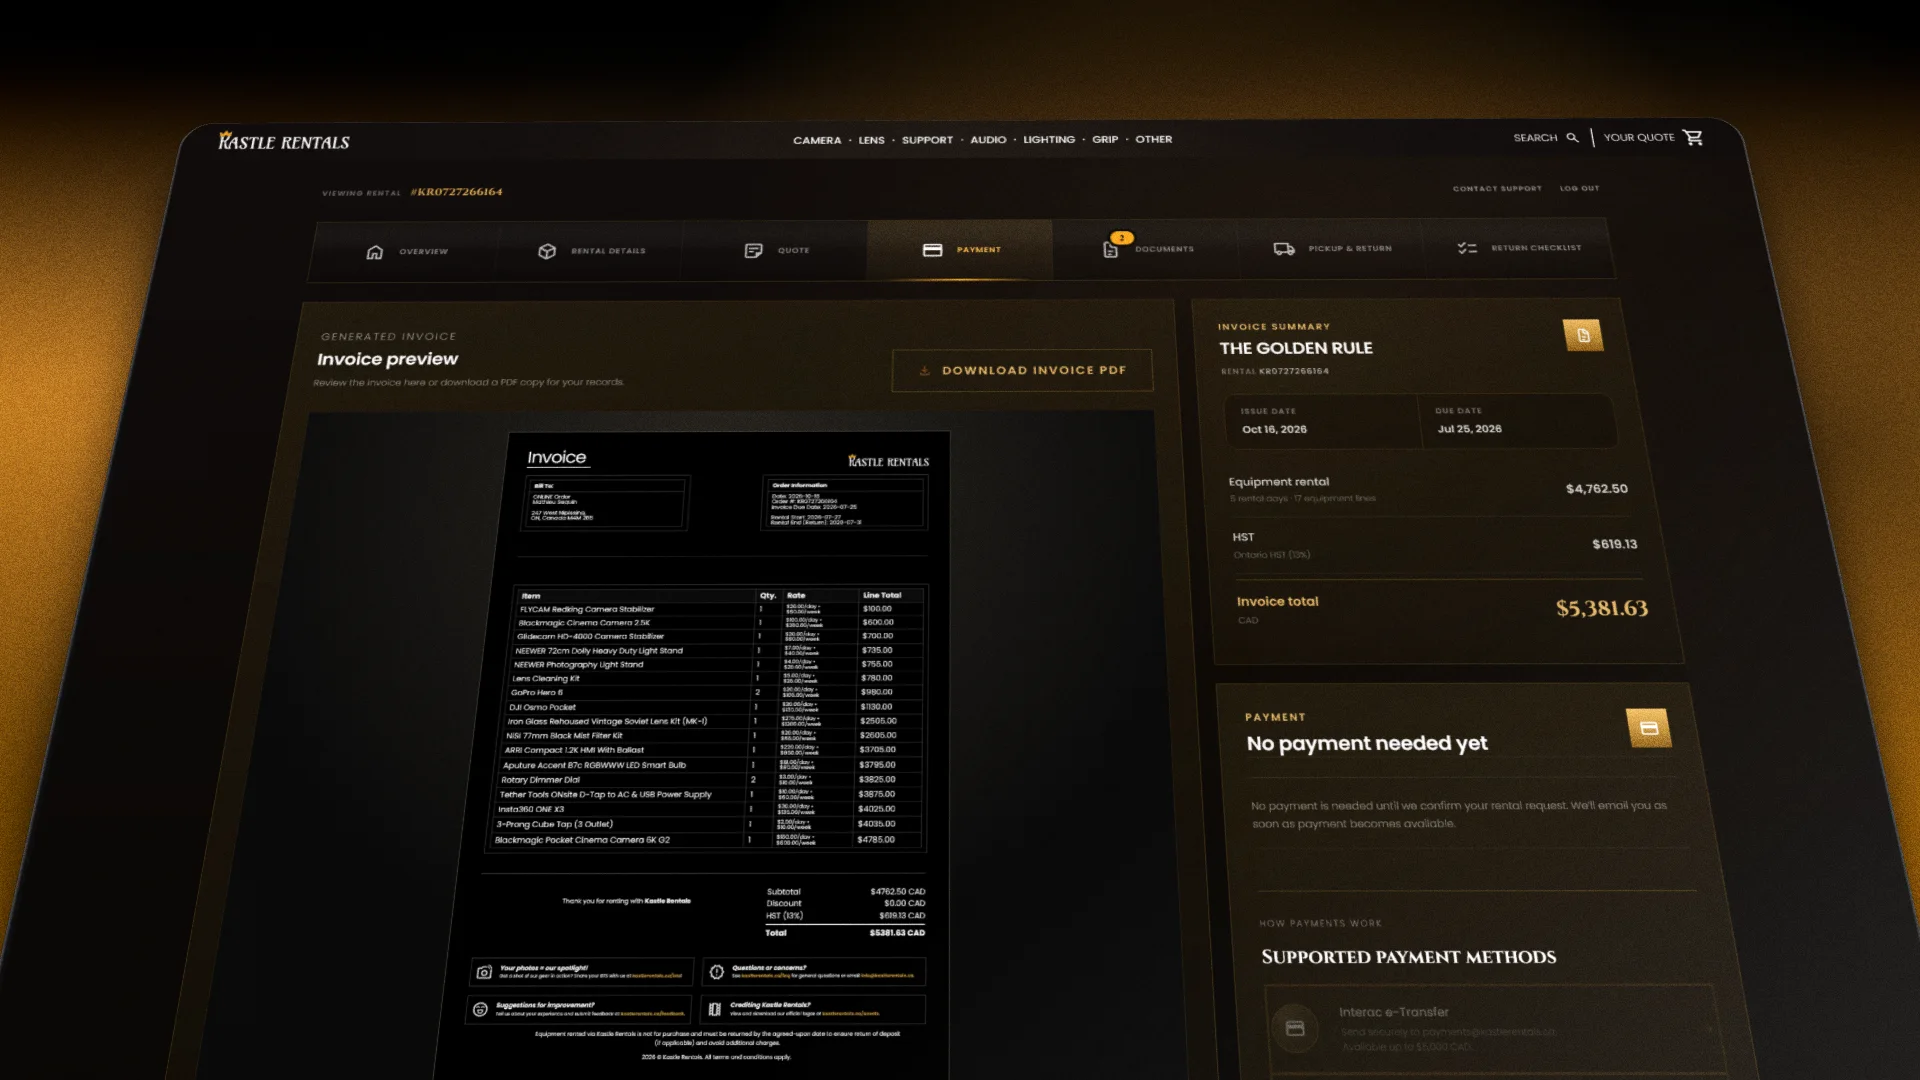Image resolution: width=1920 pixels, height=1080 pixels.
Task: Switch to the Quote tab
Action: (x=776, y=250)
